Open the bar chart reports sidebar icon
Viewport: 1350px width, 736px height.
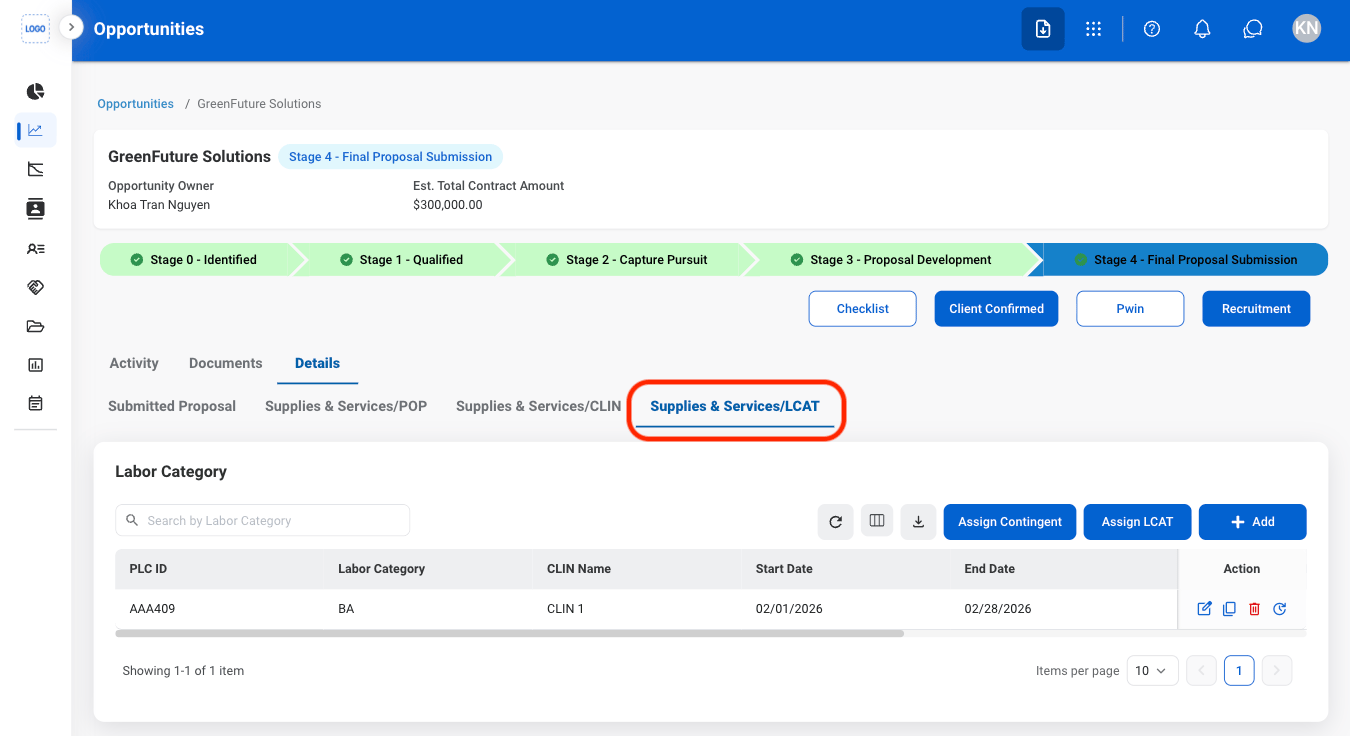click(36, 365)
